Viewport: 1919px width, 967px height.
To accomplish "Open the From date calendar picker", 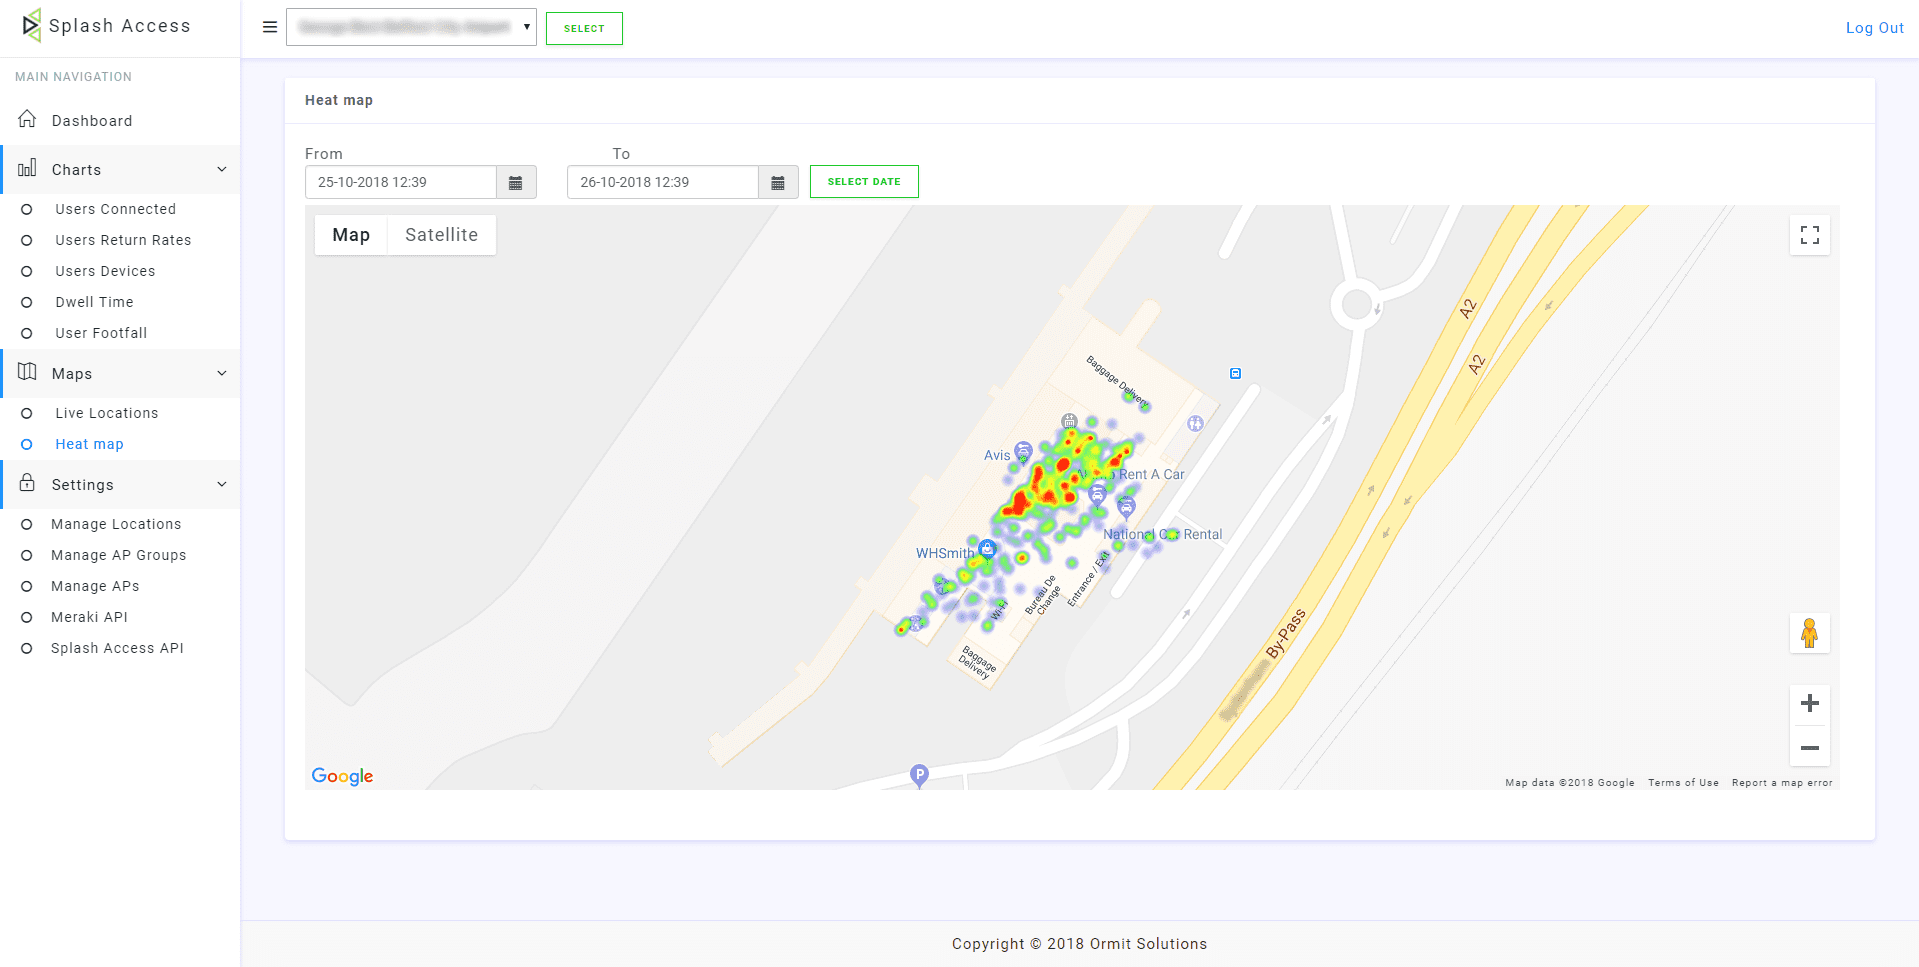I will pos(516,182).
